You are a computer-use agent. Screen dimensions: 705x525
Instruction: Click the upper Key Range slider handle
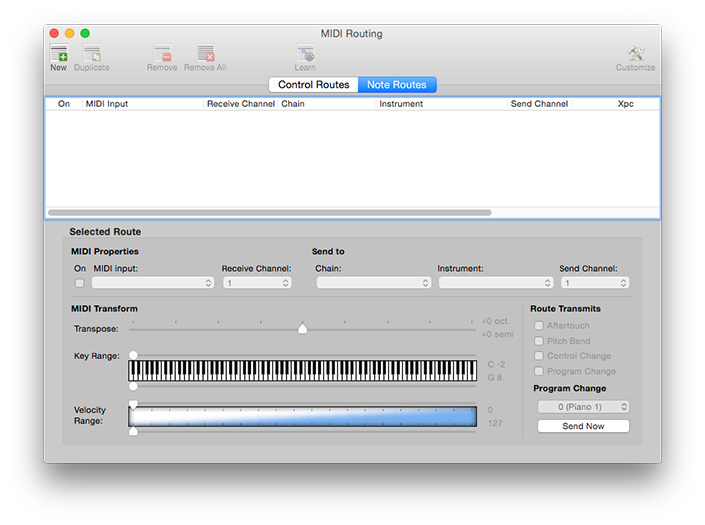click(x=133, y=355)
